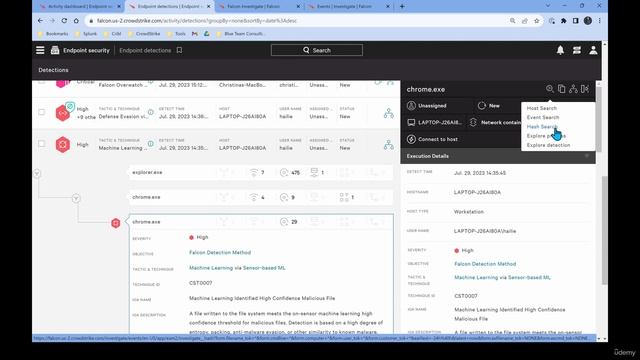
Task: Click the page vertical scrollbar thumb
Action: click(x=604, y=231)
